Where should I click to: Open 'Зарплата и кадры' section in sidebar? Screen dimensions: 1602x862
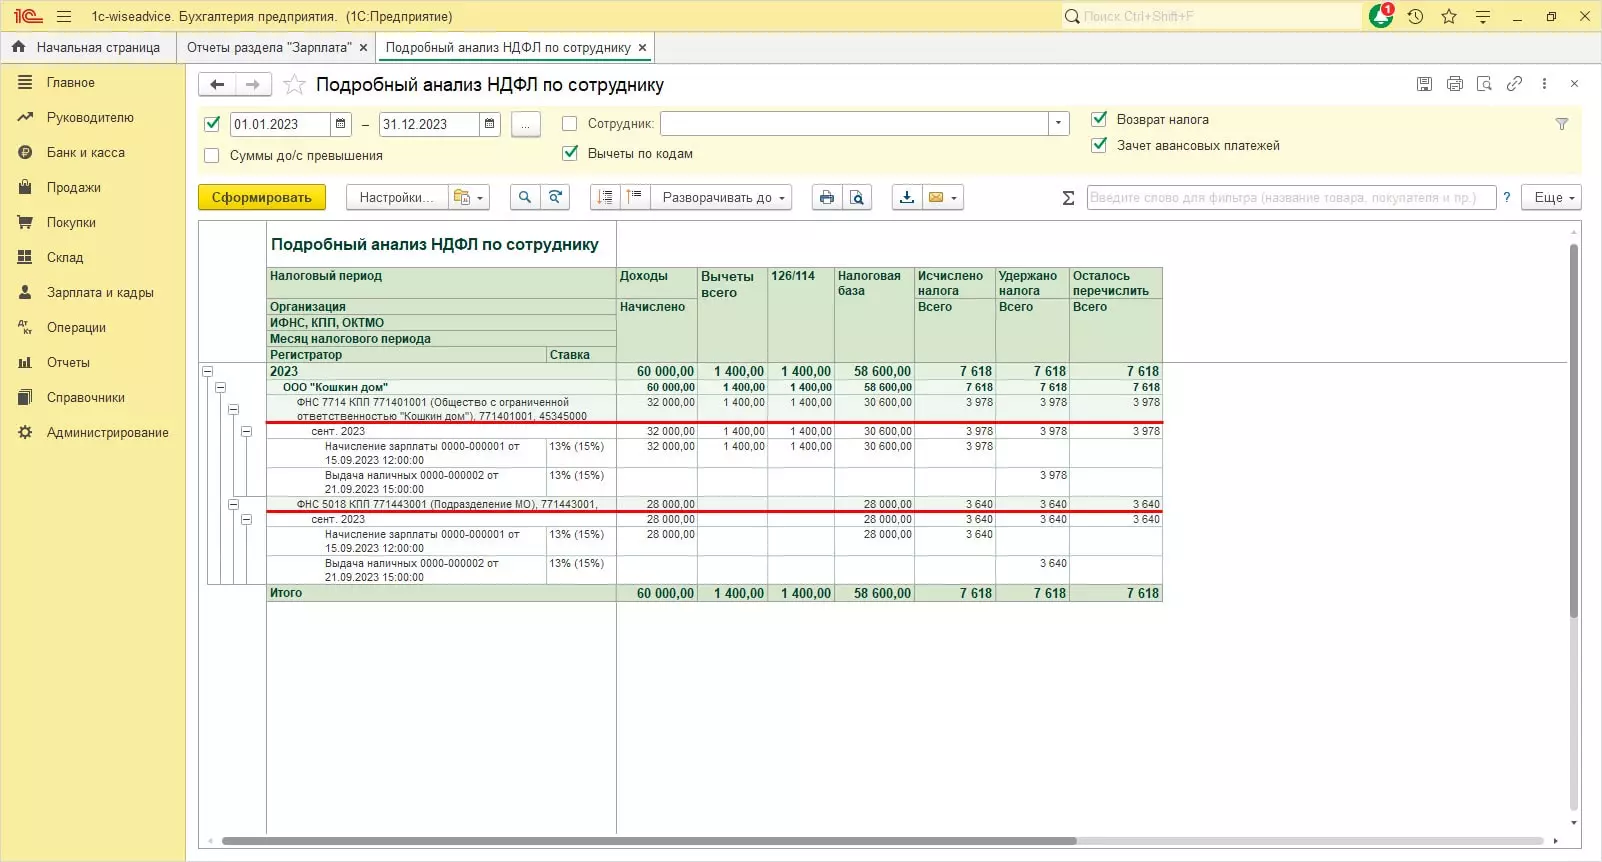point(100,293)
